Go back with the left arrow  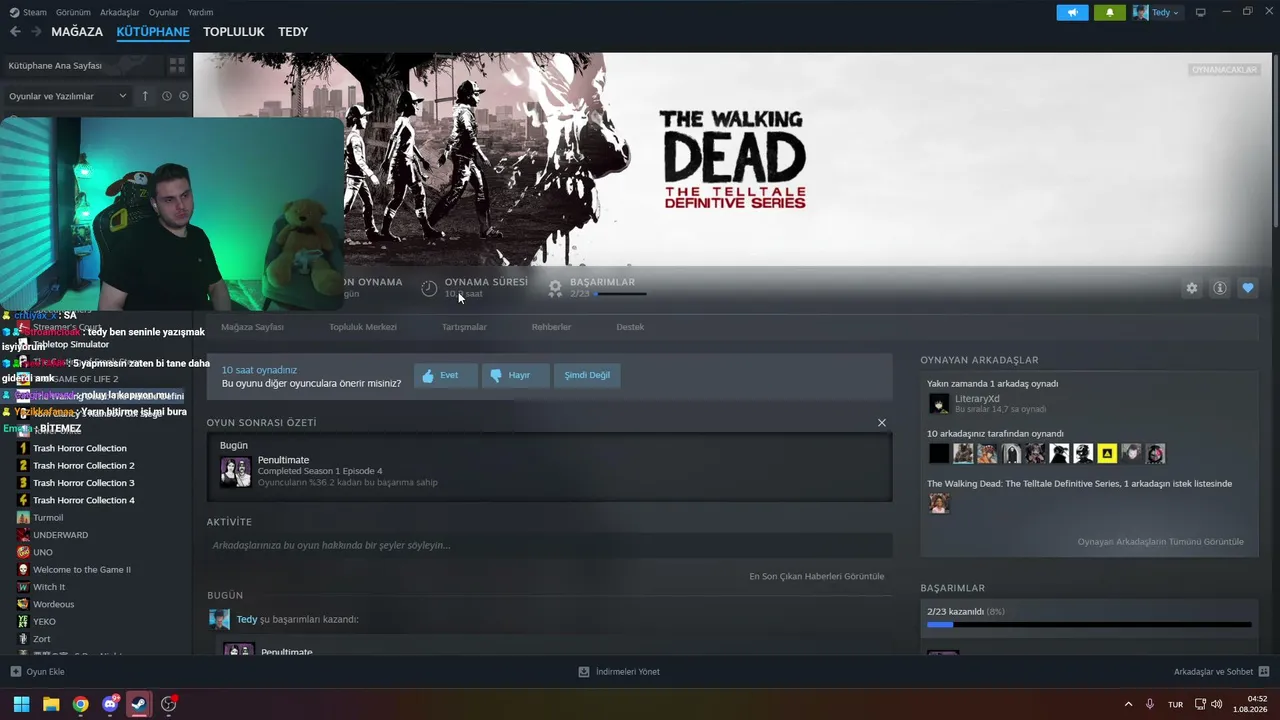point(15,32)
